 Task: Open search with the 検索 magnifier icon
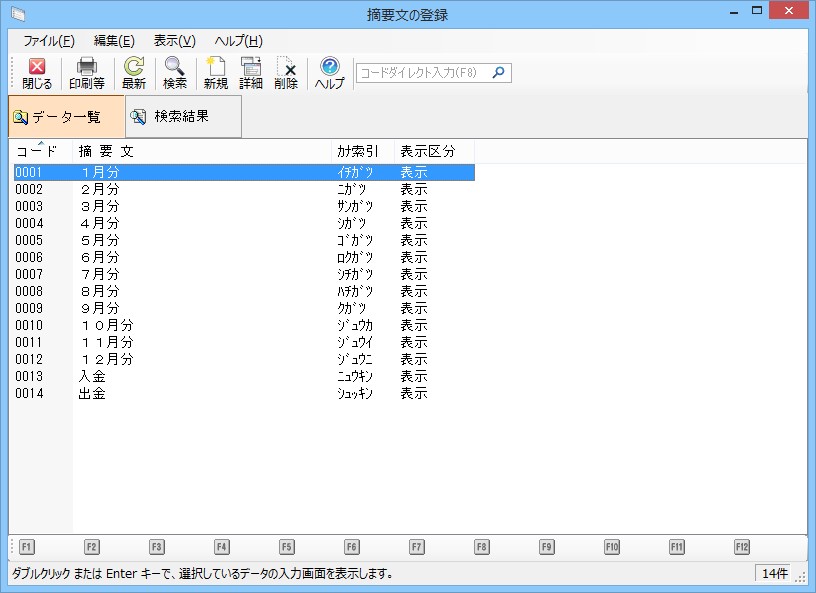click(x=175, y=73)
